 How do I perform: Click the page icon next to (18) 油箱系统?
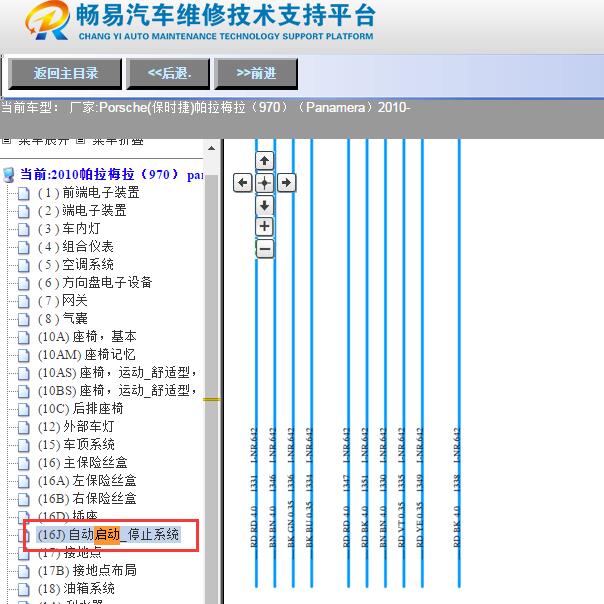23,589
